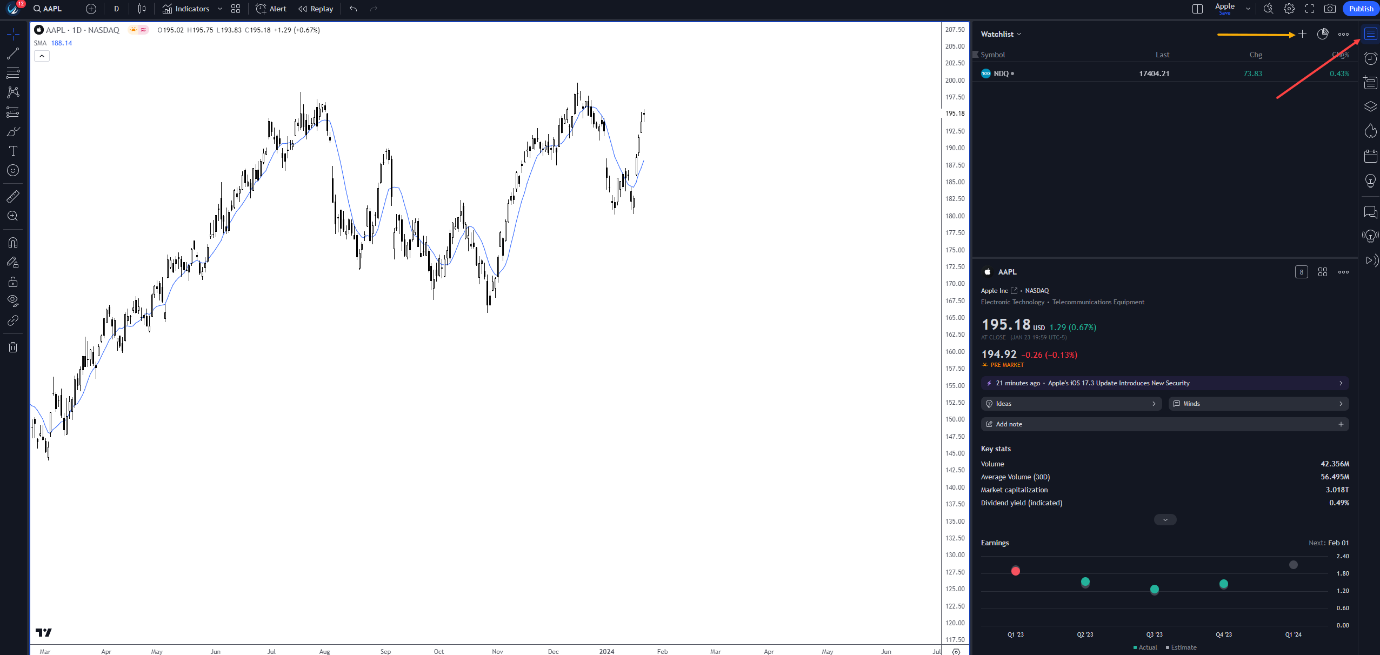
Task: Start bar Replay mode
Action: click(x=316, y=8)
